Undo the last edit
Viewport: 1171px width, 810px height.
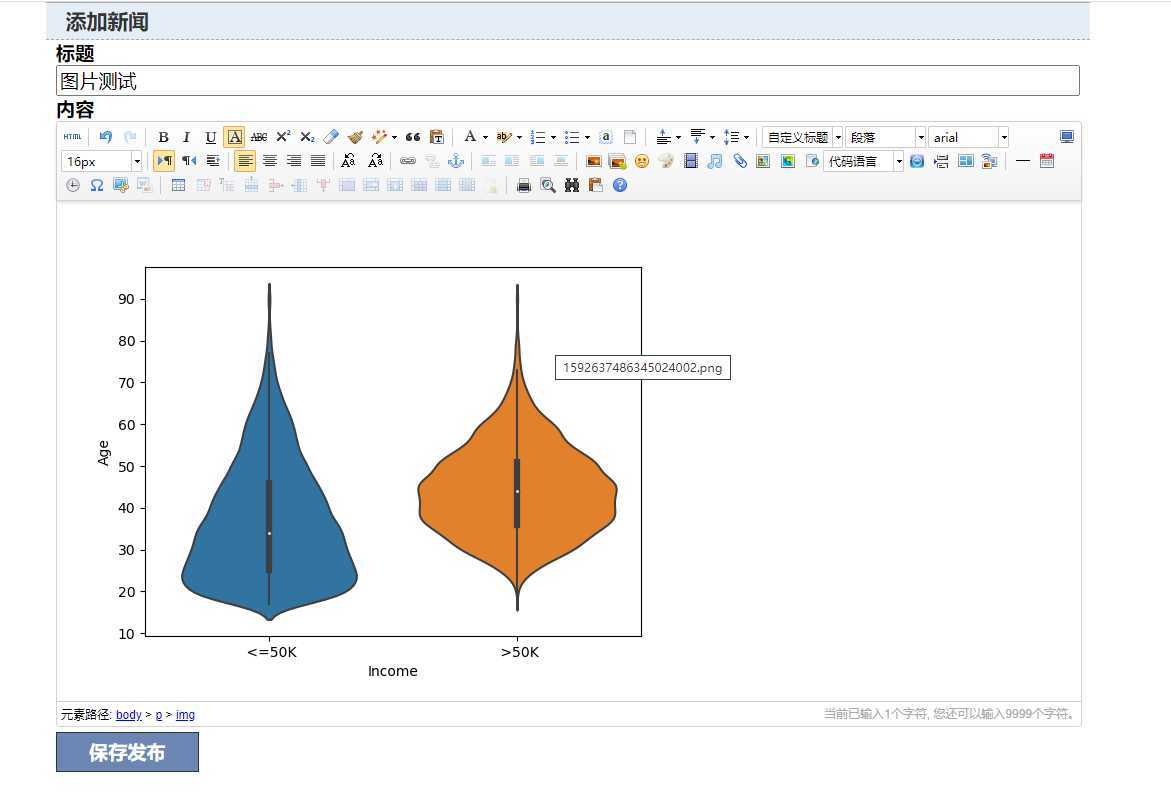click(x=105, y=137)
